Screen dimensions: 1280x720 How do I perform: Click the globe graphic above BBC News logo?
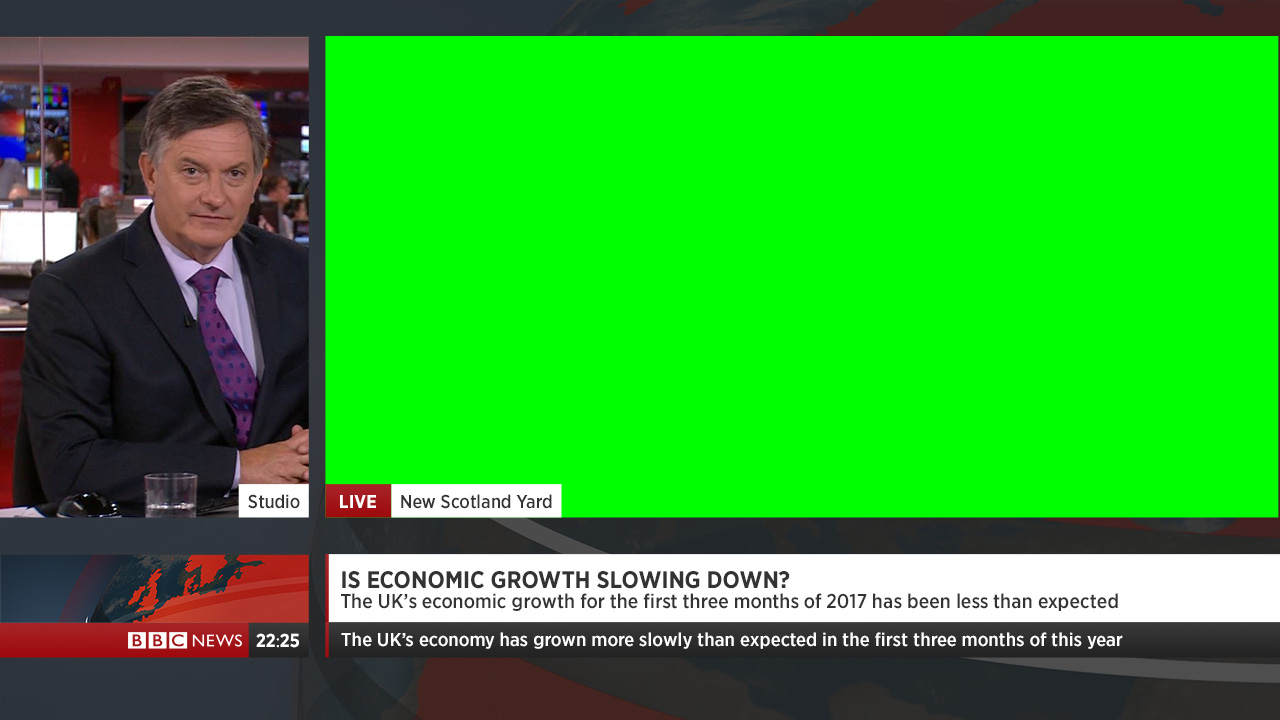[x=154, y=589]
